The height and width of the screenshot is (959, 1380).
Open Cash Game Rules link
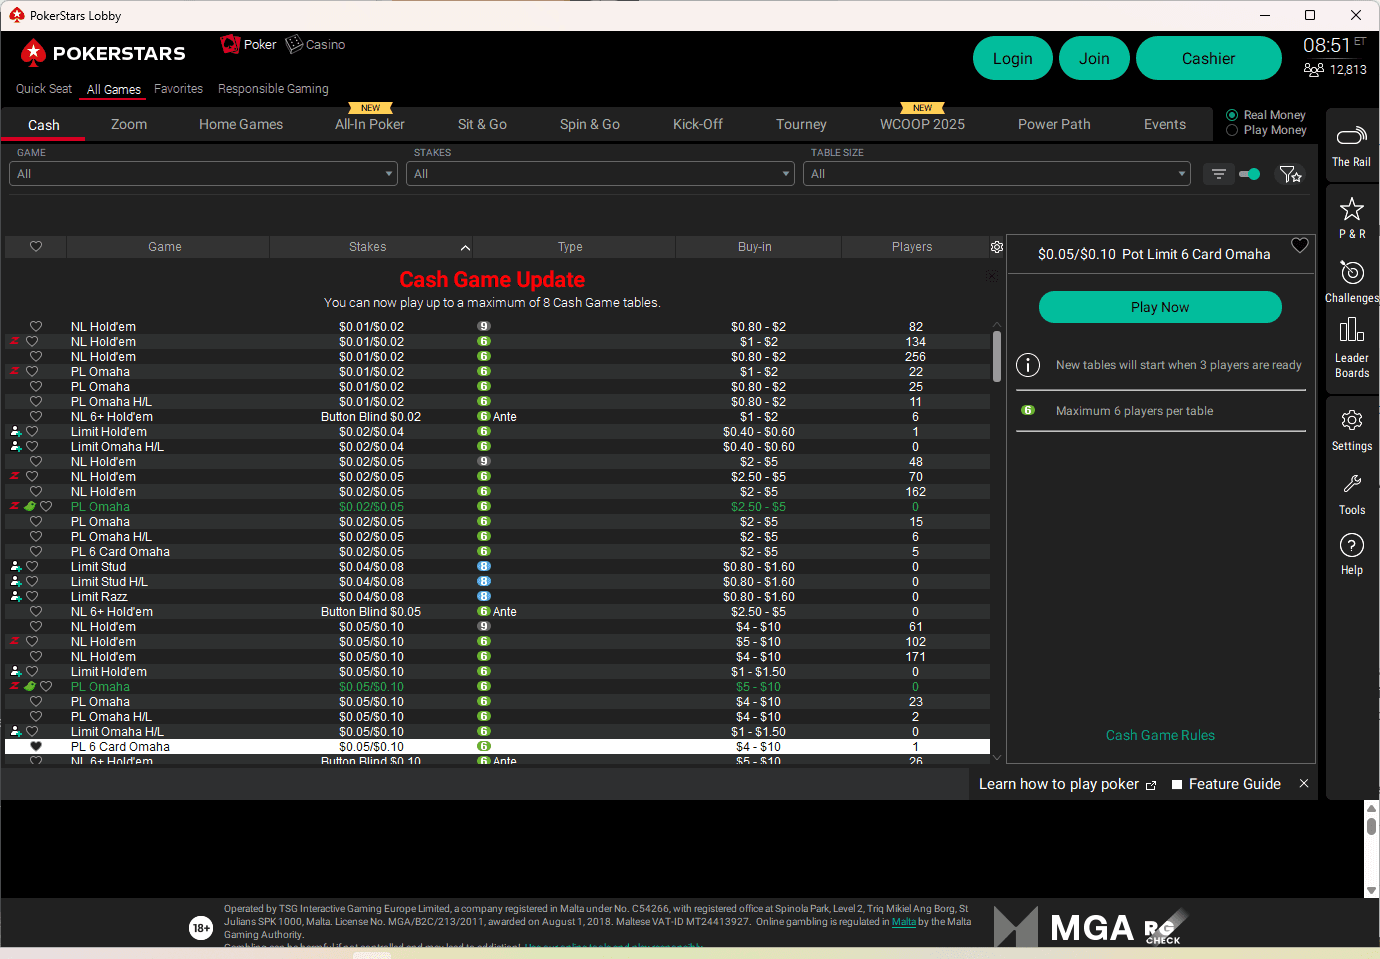[1160, 735]
